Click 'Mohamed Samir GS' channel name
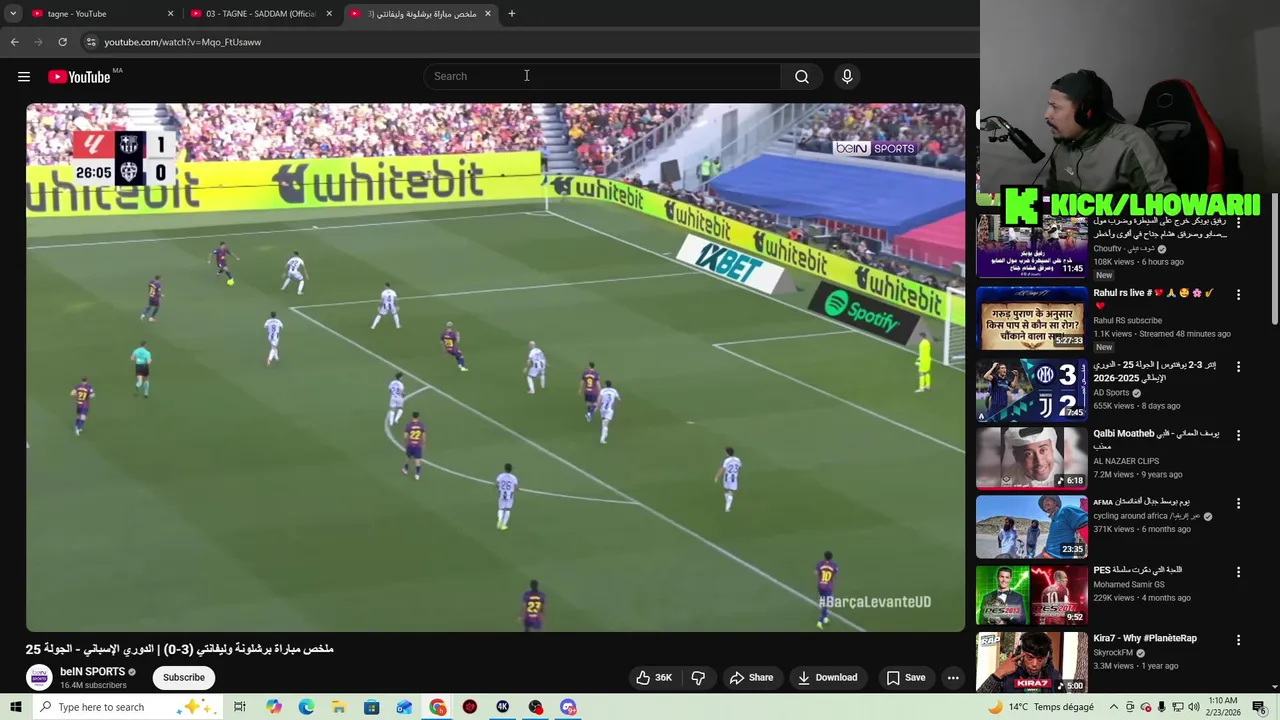This screenshot has width=1280, height=720. pos(1129,584)
